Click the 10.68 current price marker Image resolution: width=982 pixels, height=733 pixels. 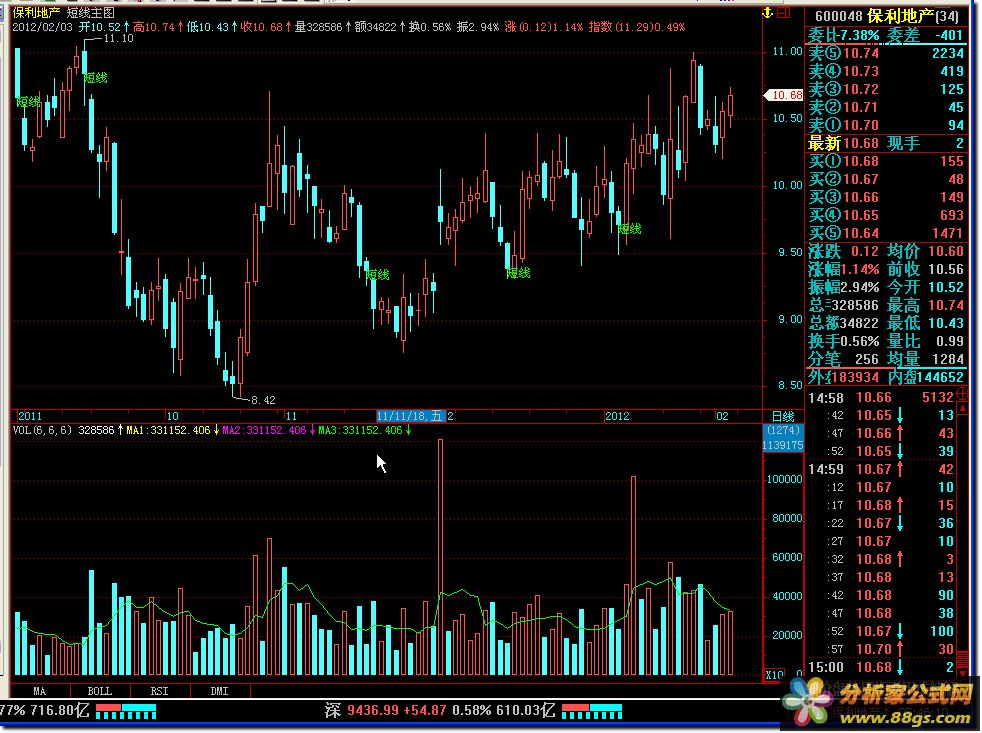coord(784,95)
